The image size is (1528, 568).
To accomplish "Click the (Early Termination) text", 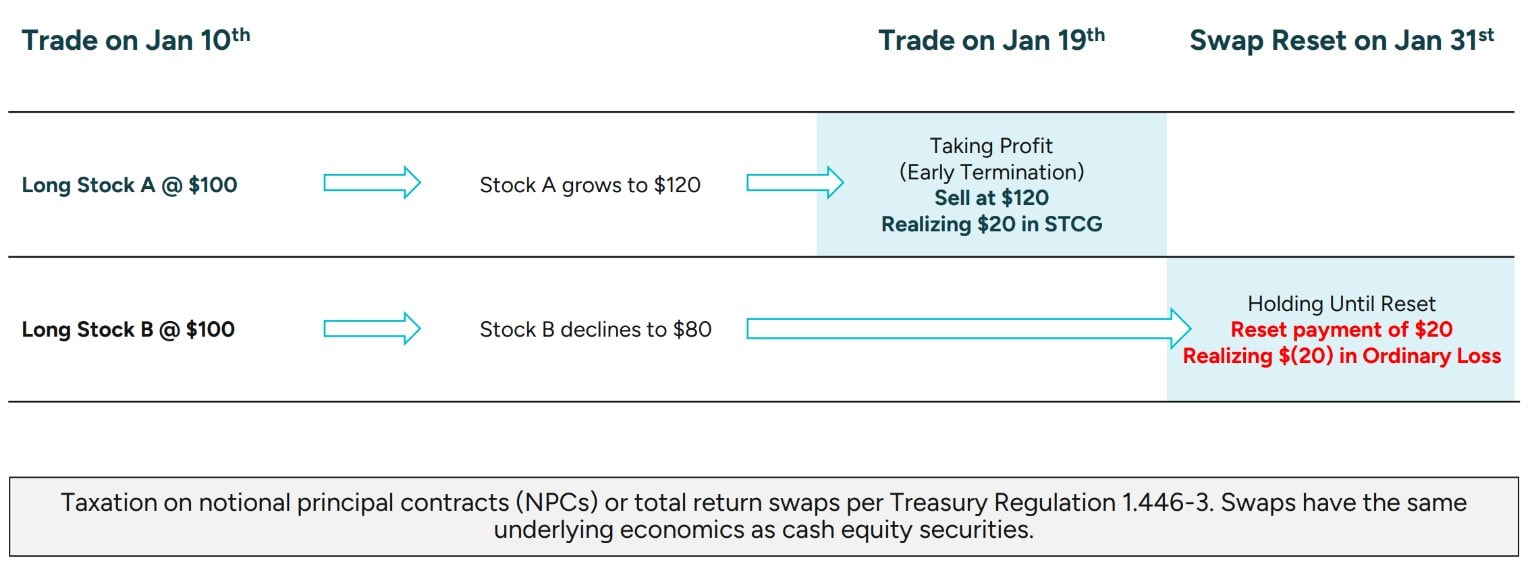I will [x=991, y=172].
